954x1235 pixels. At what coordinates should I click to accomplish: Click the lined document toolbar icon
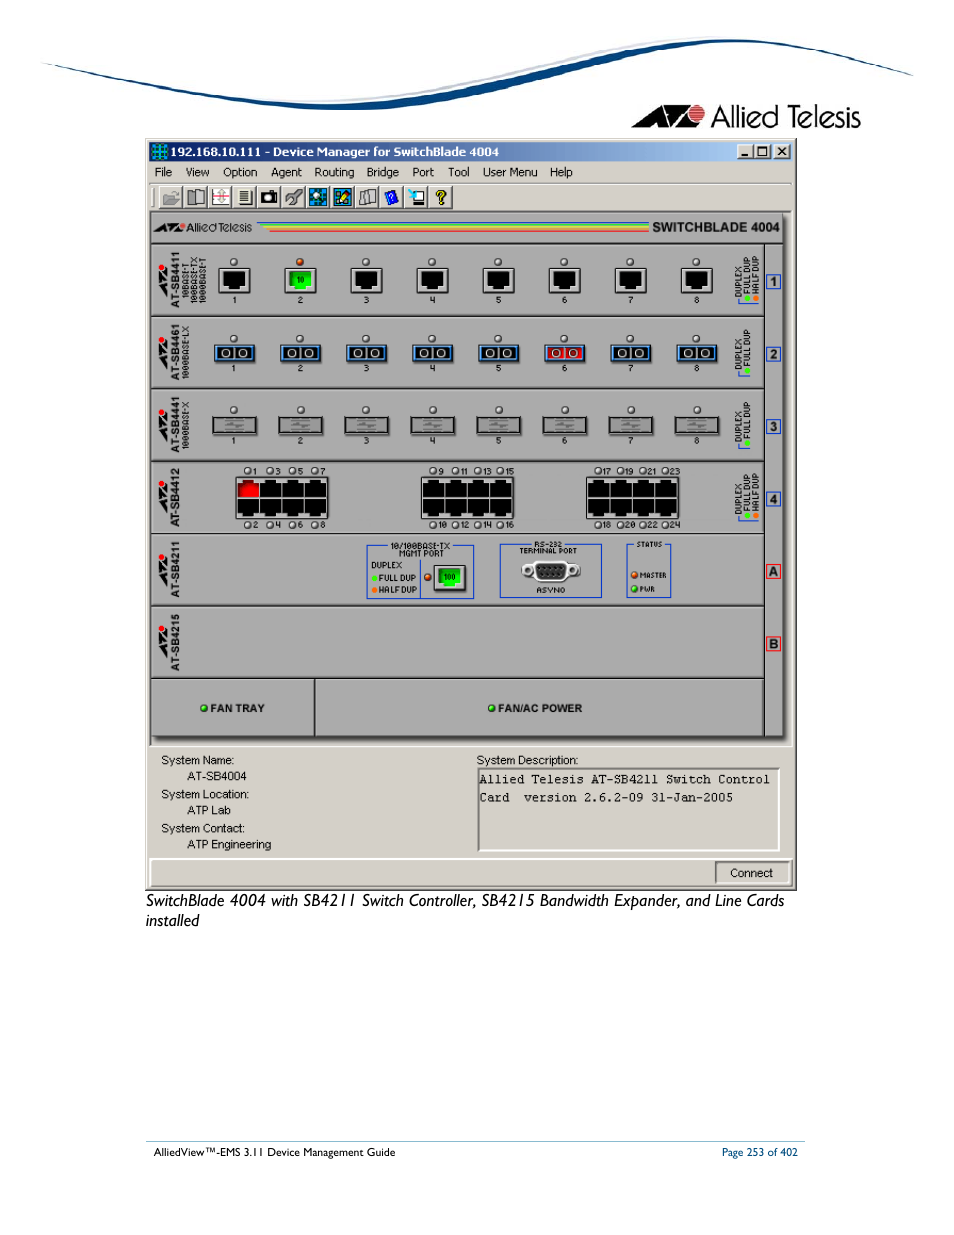pyautogui.click(x=245, y=197)
